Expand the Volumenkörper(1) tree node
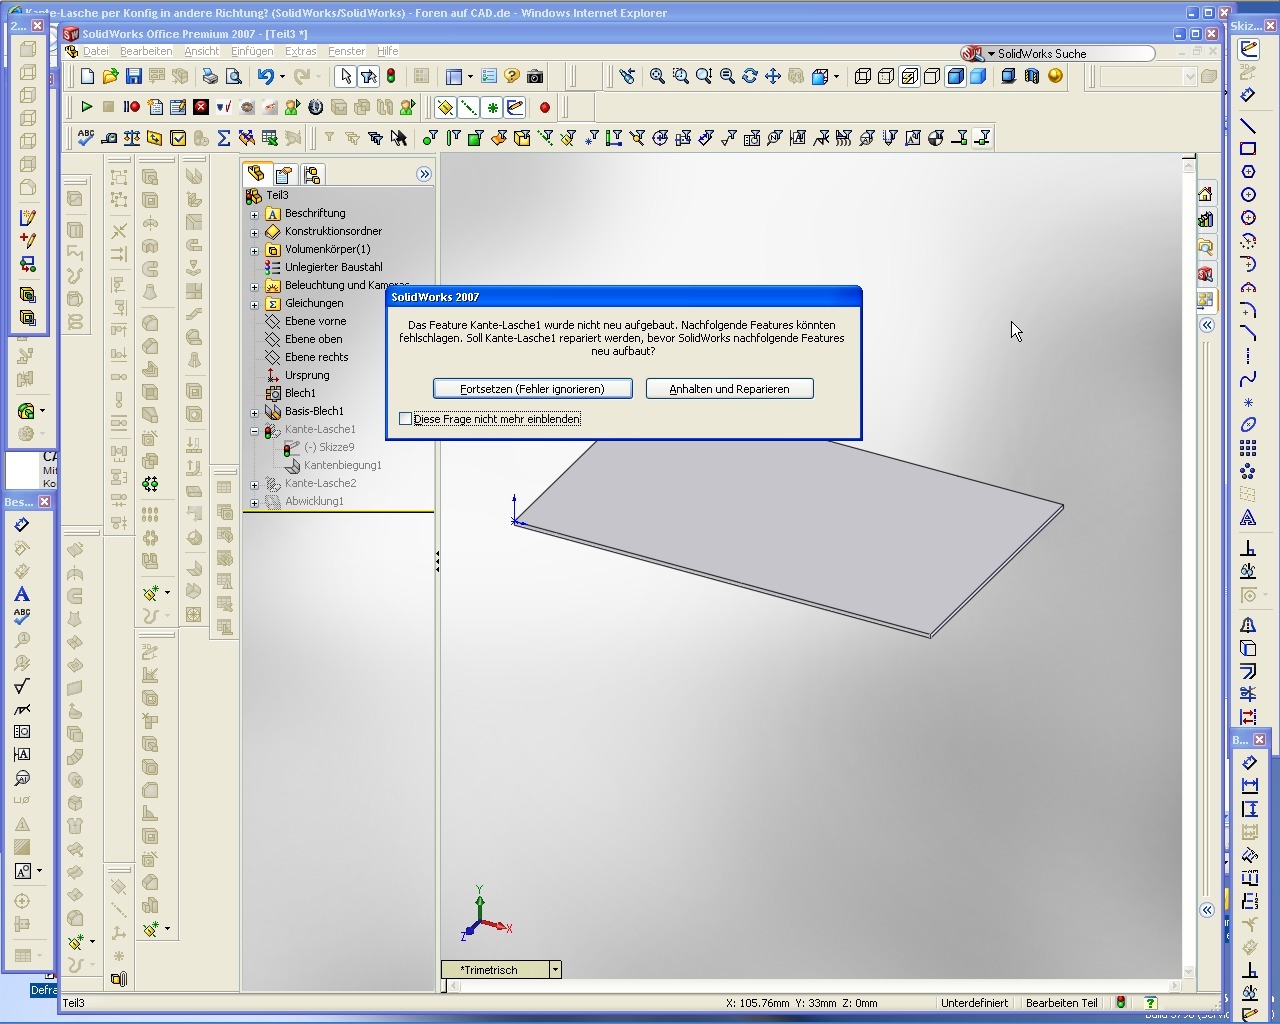 254,250
